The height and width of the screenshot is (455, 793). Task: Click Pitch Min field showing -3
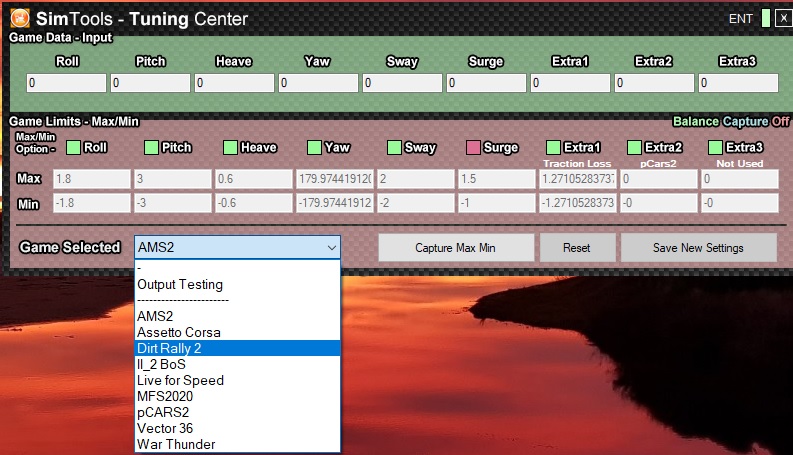[x=172, y=203]
